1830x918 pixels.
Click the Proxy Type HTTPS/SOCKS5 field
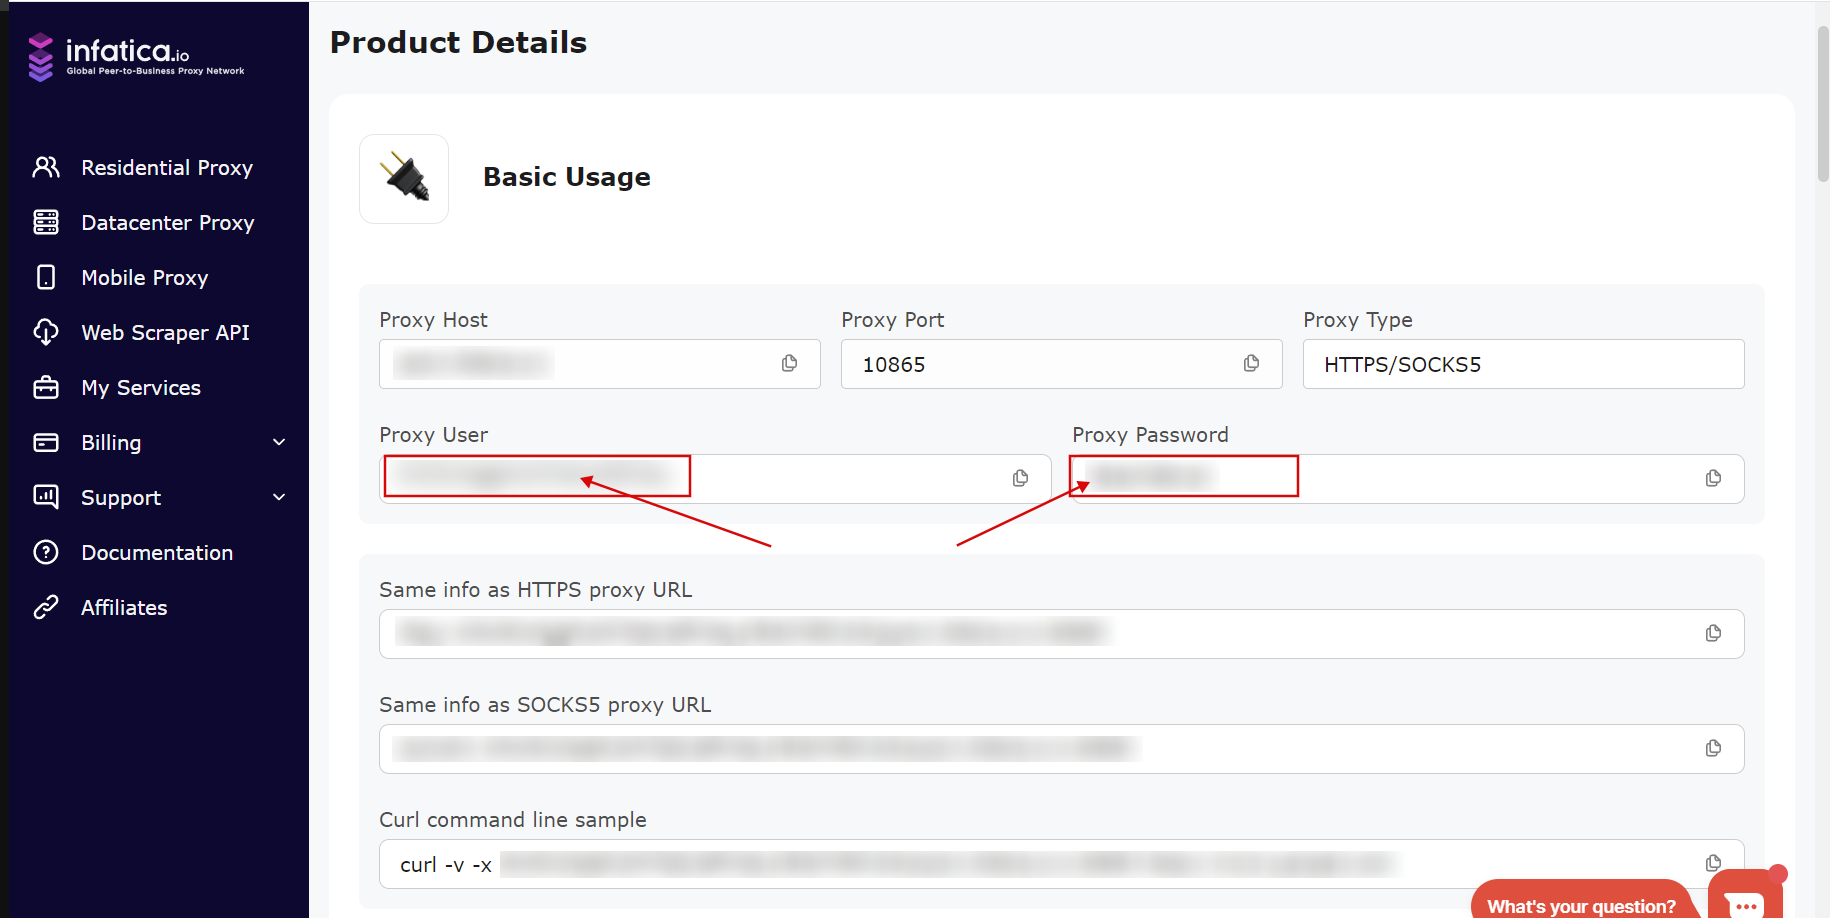tap(1524, 364)
